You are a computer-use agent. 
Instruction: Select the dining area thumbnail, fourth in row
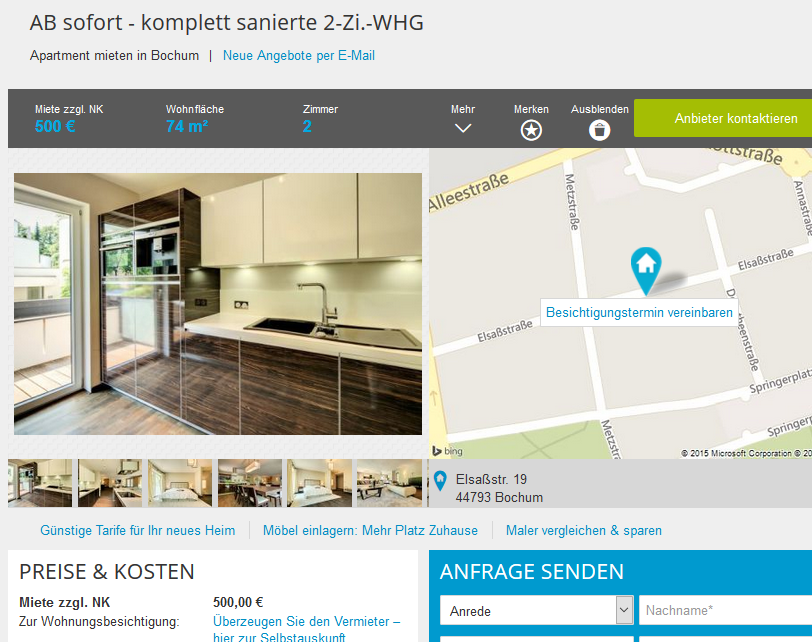pos(250,483)
